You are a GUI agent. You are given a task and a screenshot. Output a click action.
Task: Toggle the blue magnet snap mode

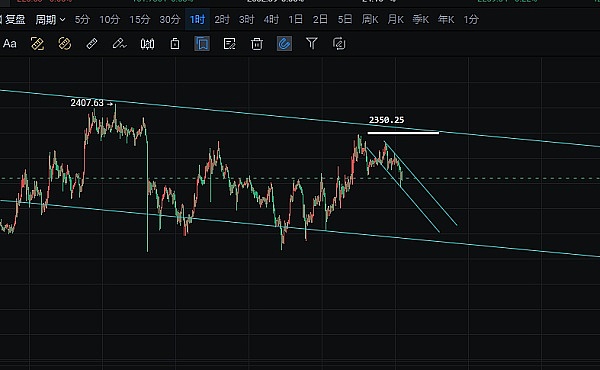284,44
